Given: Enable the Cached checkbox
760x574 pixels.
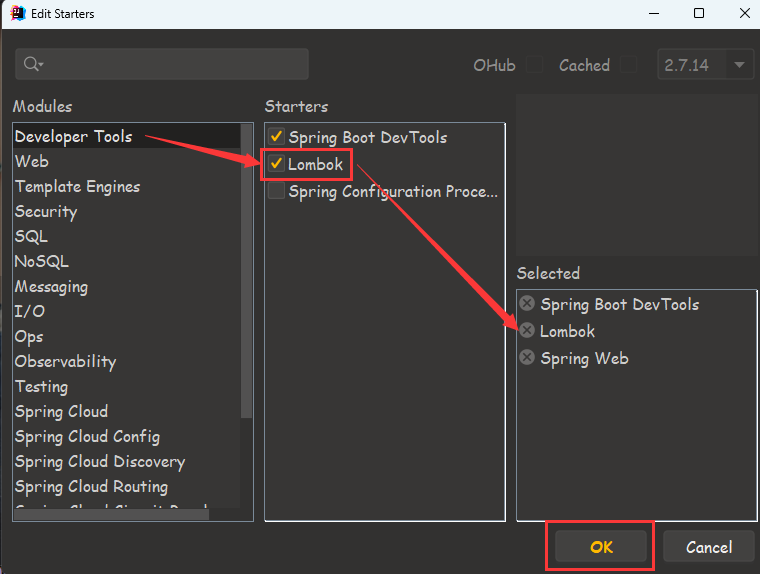Looking at the screenshot, I should coord(629,64).
